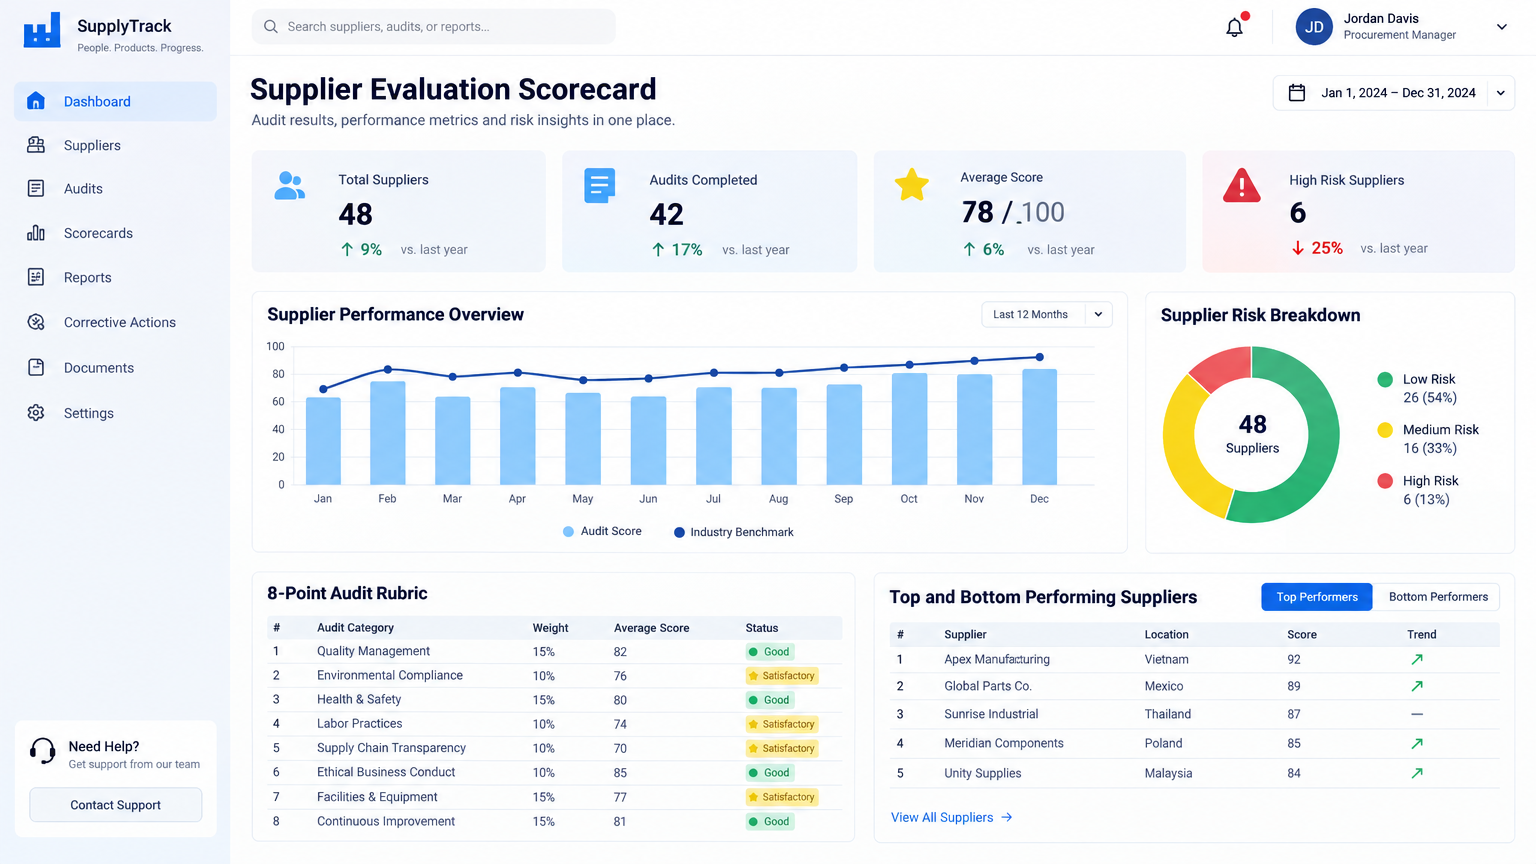This screenshot has height=864, width=1536.
Task: Click the Settings gear icon
Action: click(x=36, y=413)
